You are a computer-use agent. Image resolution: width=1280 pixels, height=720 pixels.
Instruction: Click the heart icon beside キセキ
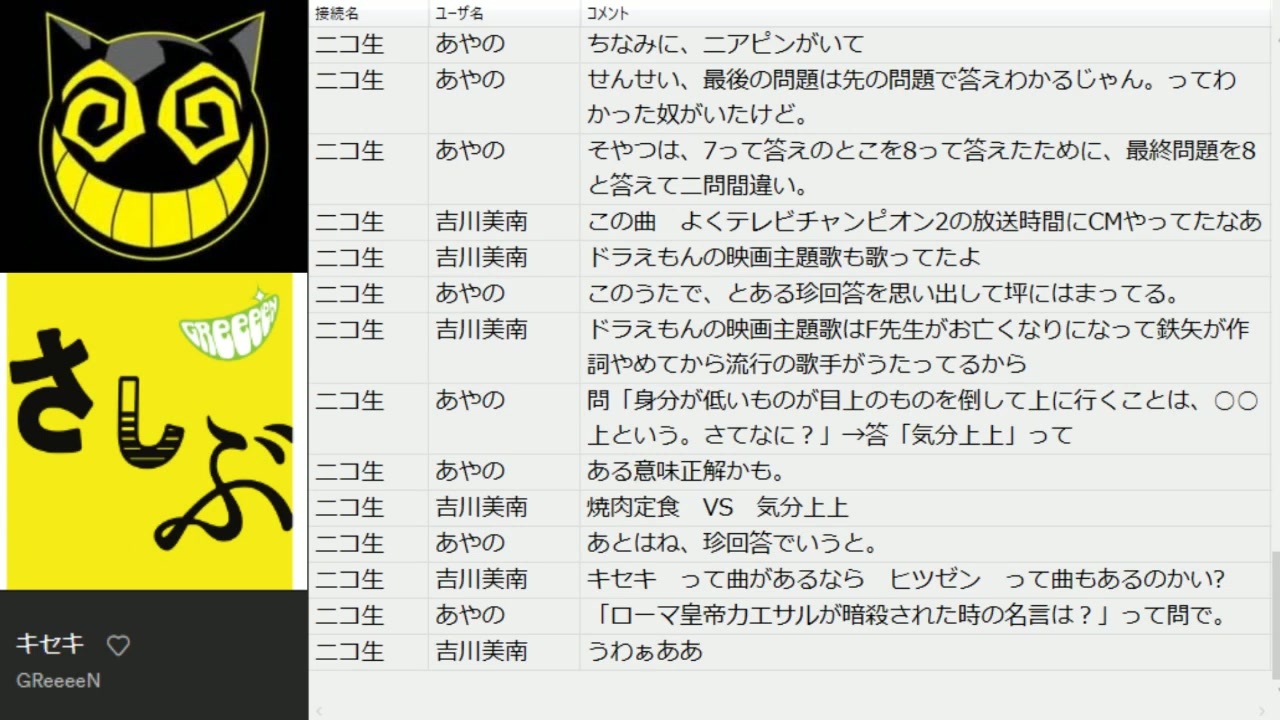pyautogui.click(x=119, y=646)
